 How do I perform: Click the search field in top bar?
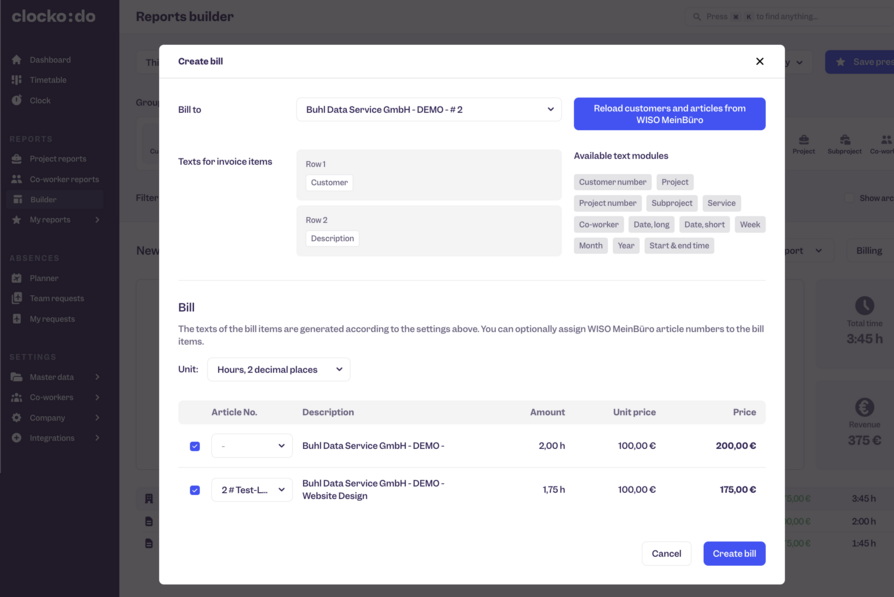coord(790,17)
